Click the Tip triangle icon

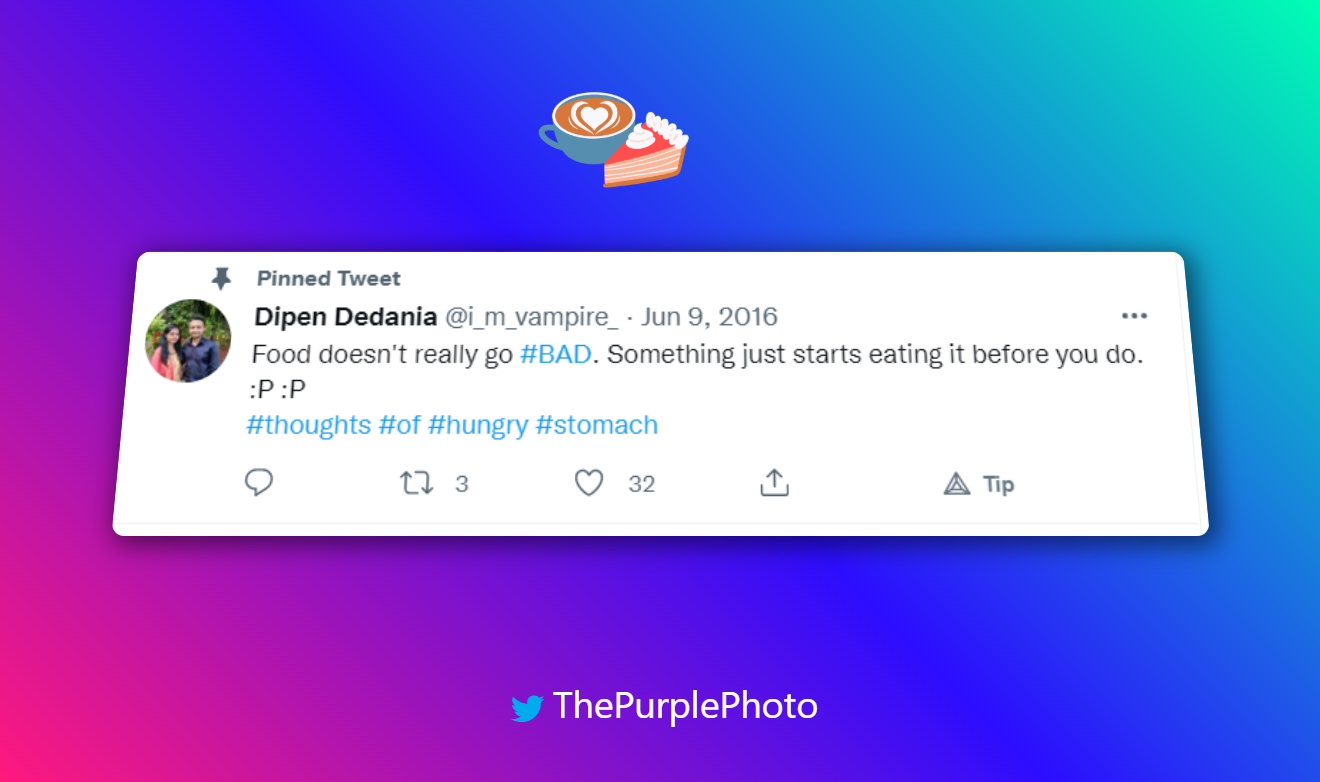[957, 483]
